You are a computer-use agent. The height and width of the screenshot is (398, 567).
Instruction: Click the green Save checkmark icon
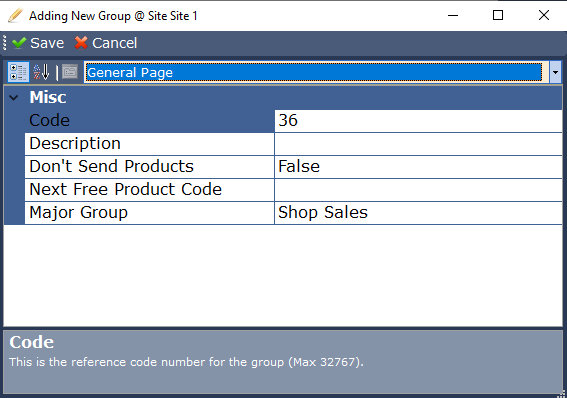point(19,43)
